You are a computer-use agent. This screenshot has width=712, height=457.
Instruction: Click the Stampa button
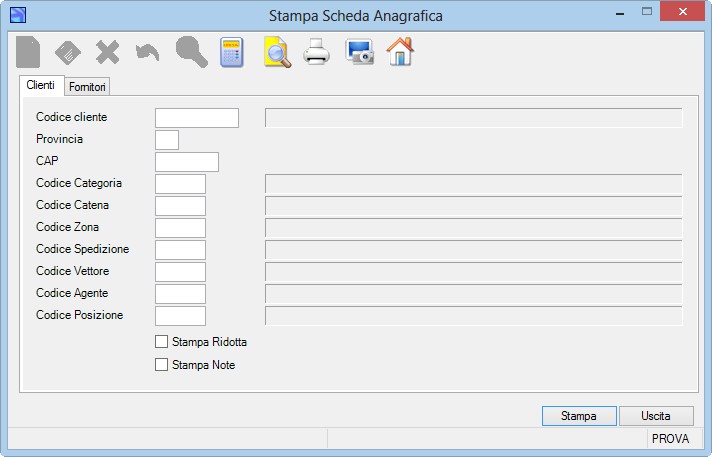pyautogui.click(x=579, y=416)
